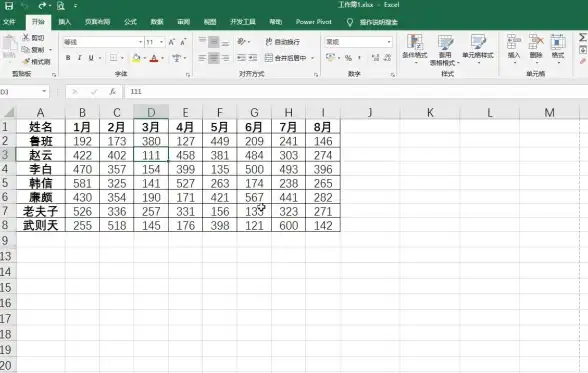
Task: Open the font name dropdown
Action: click(x=141, y=42)
